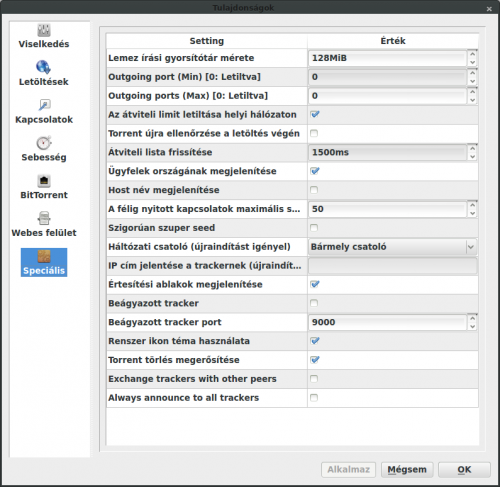
Task: Enable Always announce to all trackers
Action: pos(314,398)
